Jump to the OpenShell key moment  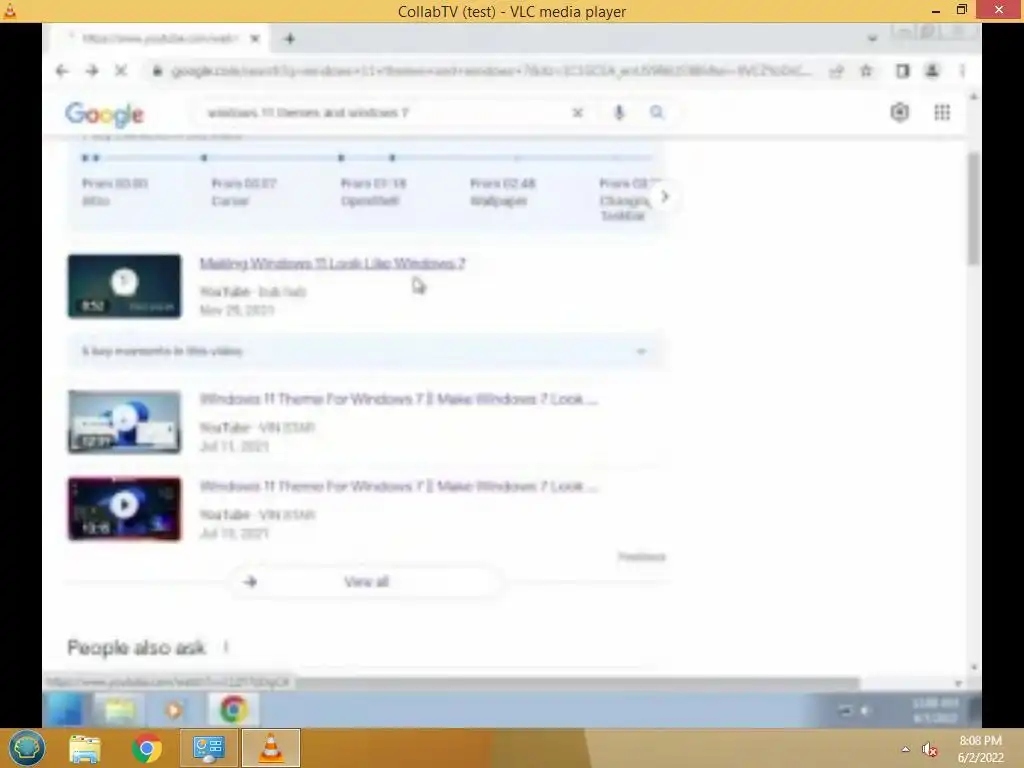[x=374, y=192]
